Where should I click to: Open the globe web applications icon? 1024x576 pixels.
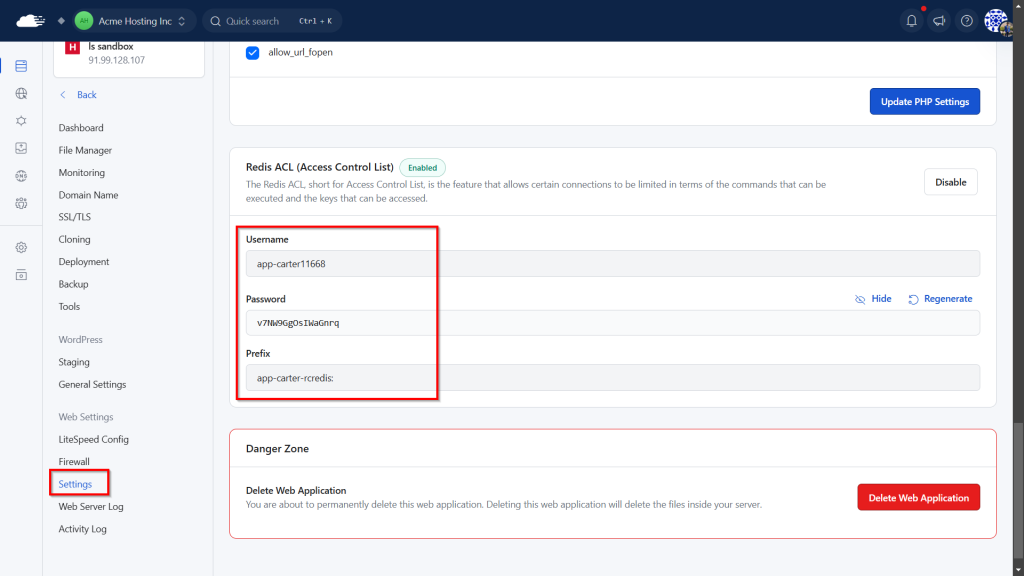pos(21,94)
